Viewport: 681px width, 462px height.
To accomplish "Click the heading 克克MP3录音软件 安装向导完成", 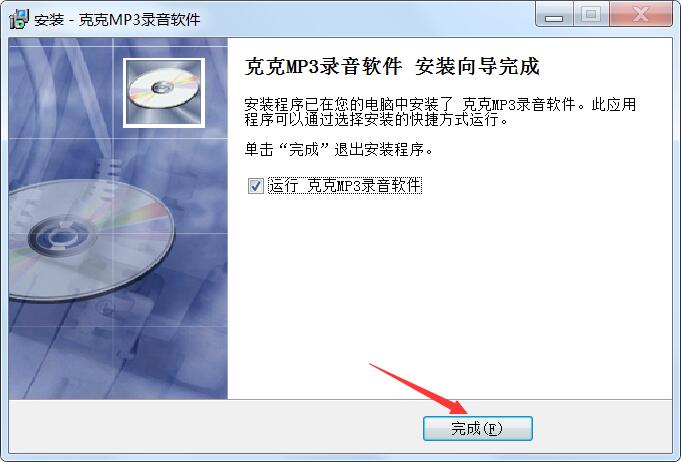I will (x=392, y=66).
